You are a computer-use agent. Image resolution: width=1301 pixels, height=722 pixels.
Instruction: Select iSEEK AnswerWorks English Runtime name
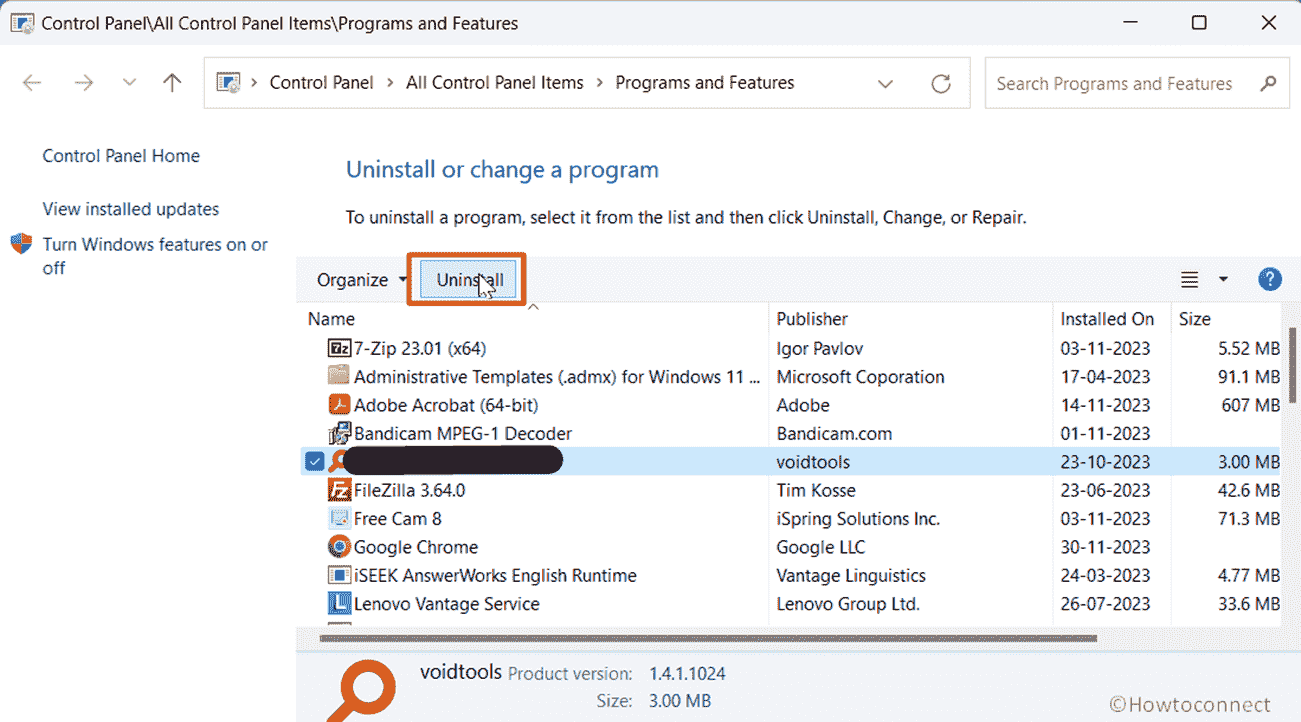495,575
